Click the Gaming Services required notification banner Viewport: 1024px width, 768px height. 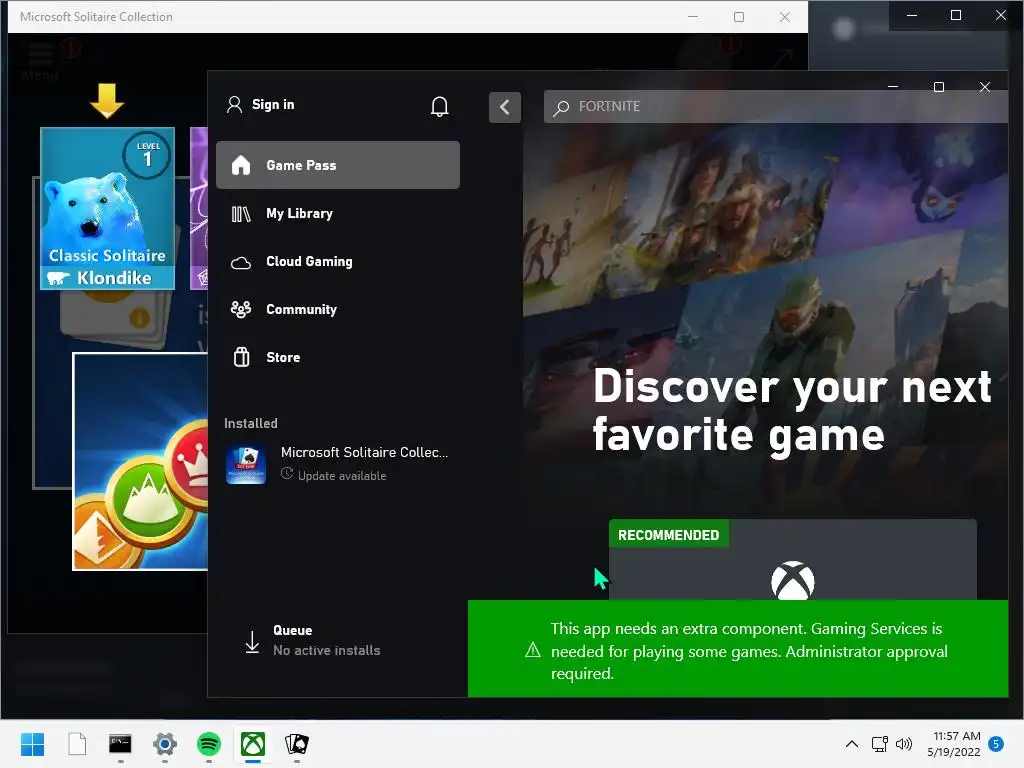(x=738, y=649)
